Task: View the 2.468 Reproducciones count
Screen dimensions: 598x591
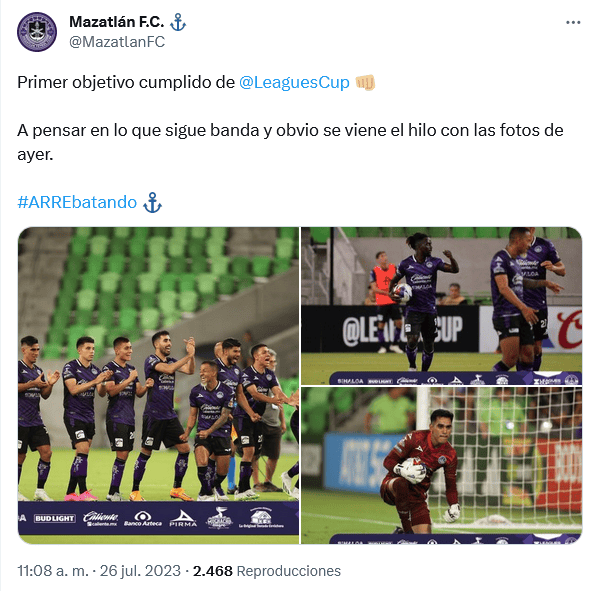Action: (x=267, y=571)
